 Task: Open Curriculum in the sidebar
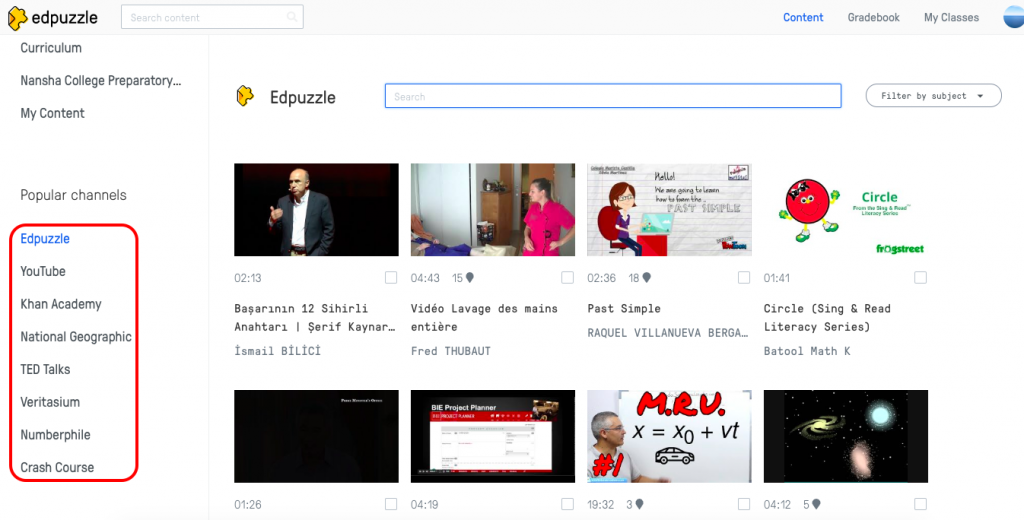coord(51,48)
